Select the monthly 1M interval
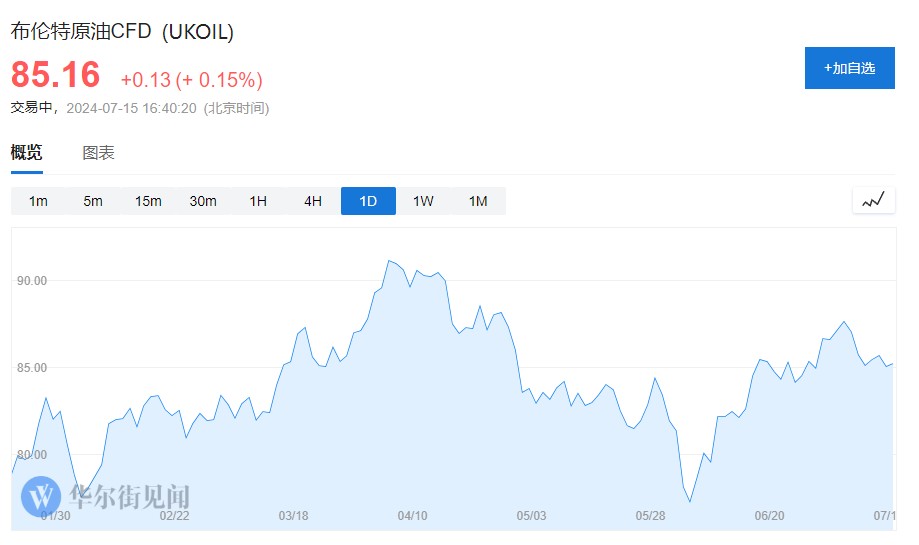The image size is (919, 545). click(x=478, y=201)
